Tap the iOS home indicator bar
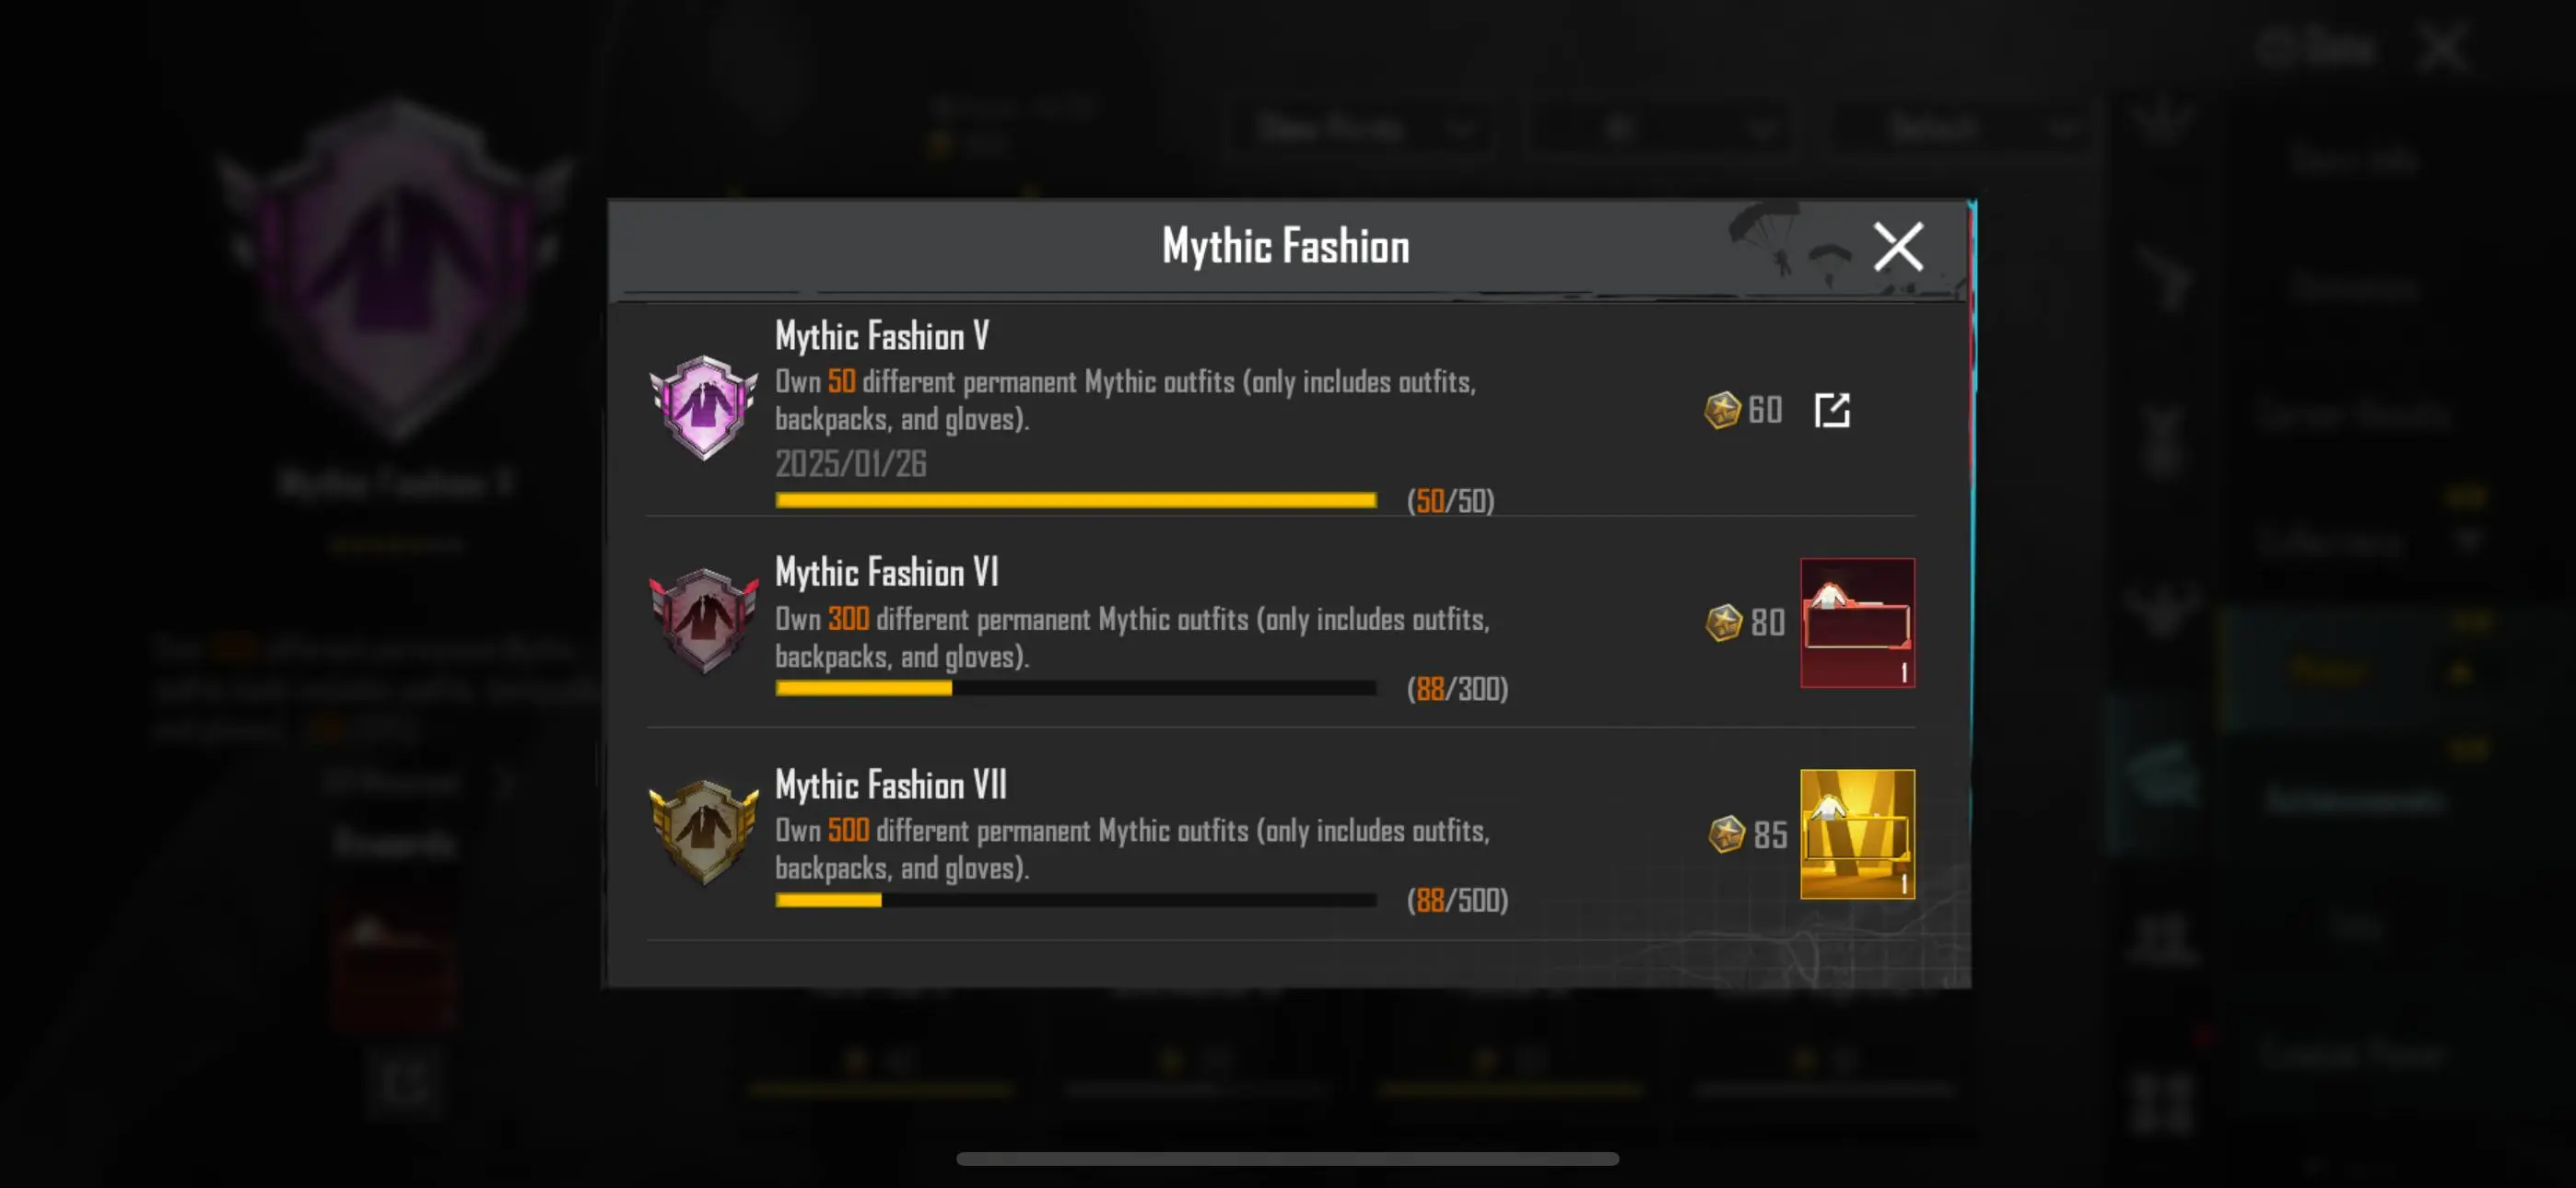Image resolution: width=2576 pixels, height=1188 pixels. tap(1287, 1158)
